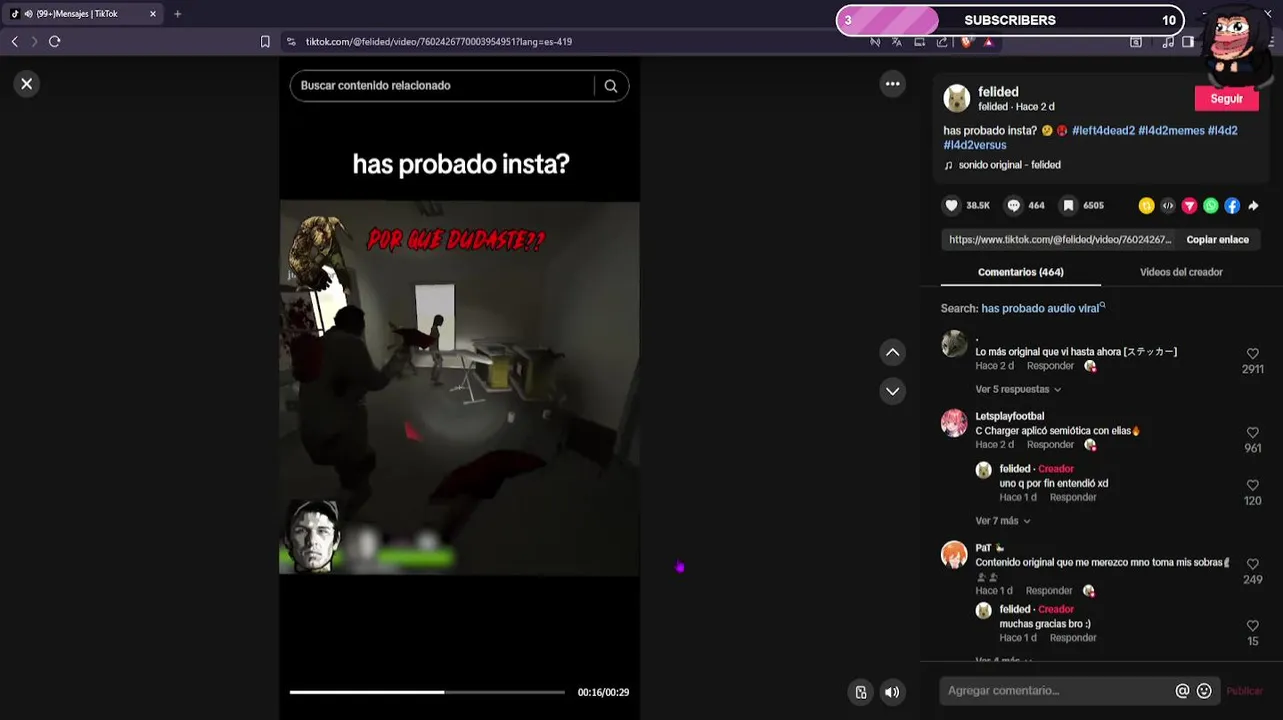This screenshot has height=720, width=1283.
Task: Open the #l4d2versus hashtag
Action: tap(975, 146)
